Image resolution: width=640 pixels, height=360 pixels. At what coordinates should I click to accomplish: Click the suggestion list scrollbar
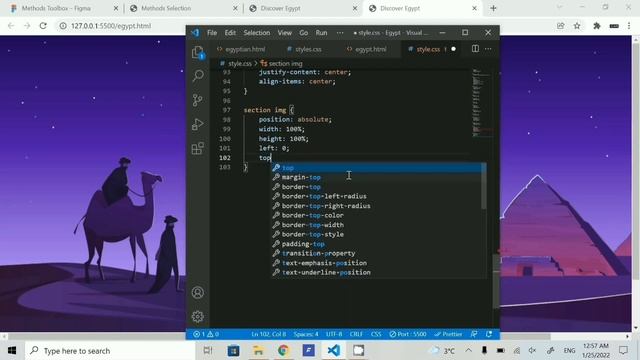pos(484,186)
